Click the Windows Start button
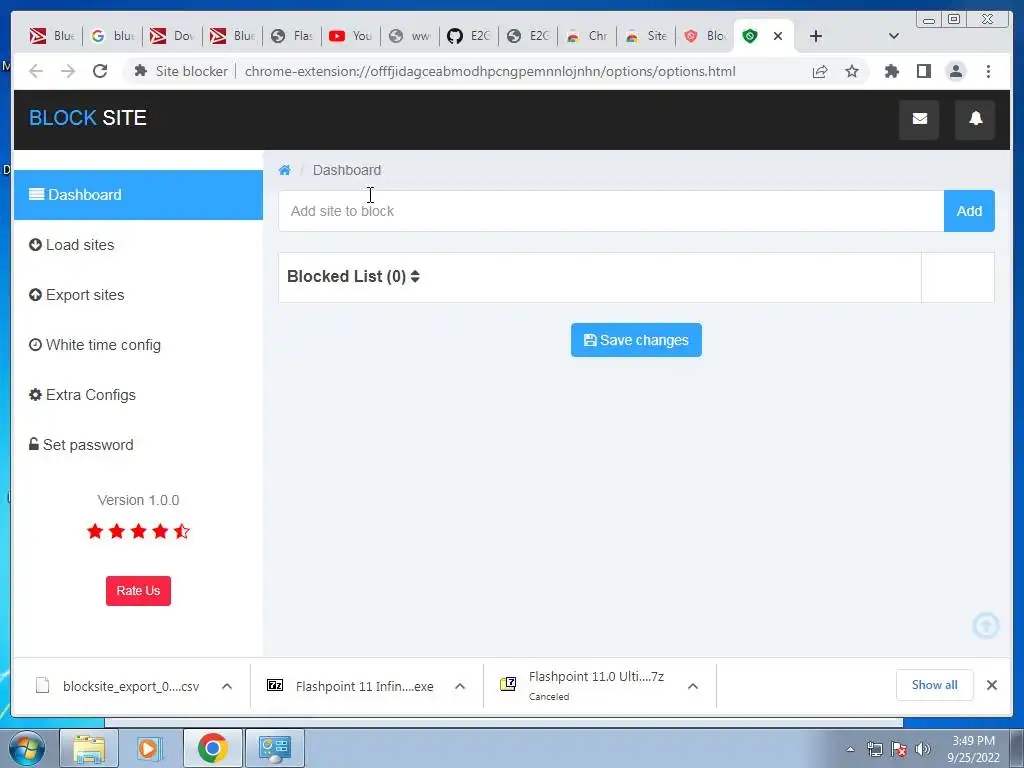 click(x=27, y=748)
